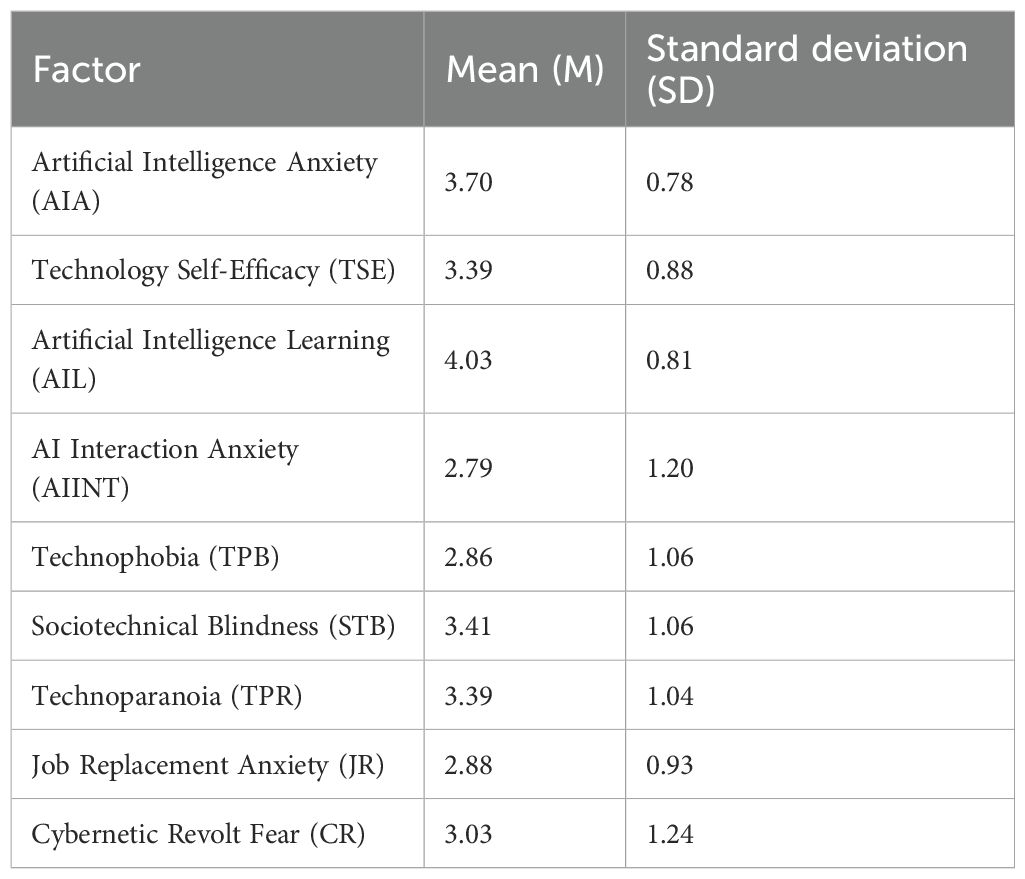Select the standard deviation value 1.20

671,468
